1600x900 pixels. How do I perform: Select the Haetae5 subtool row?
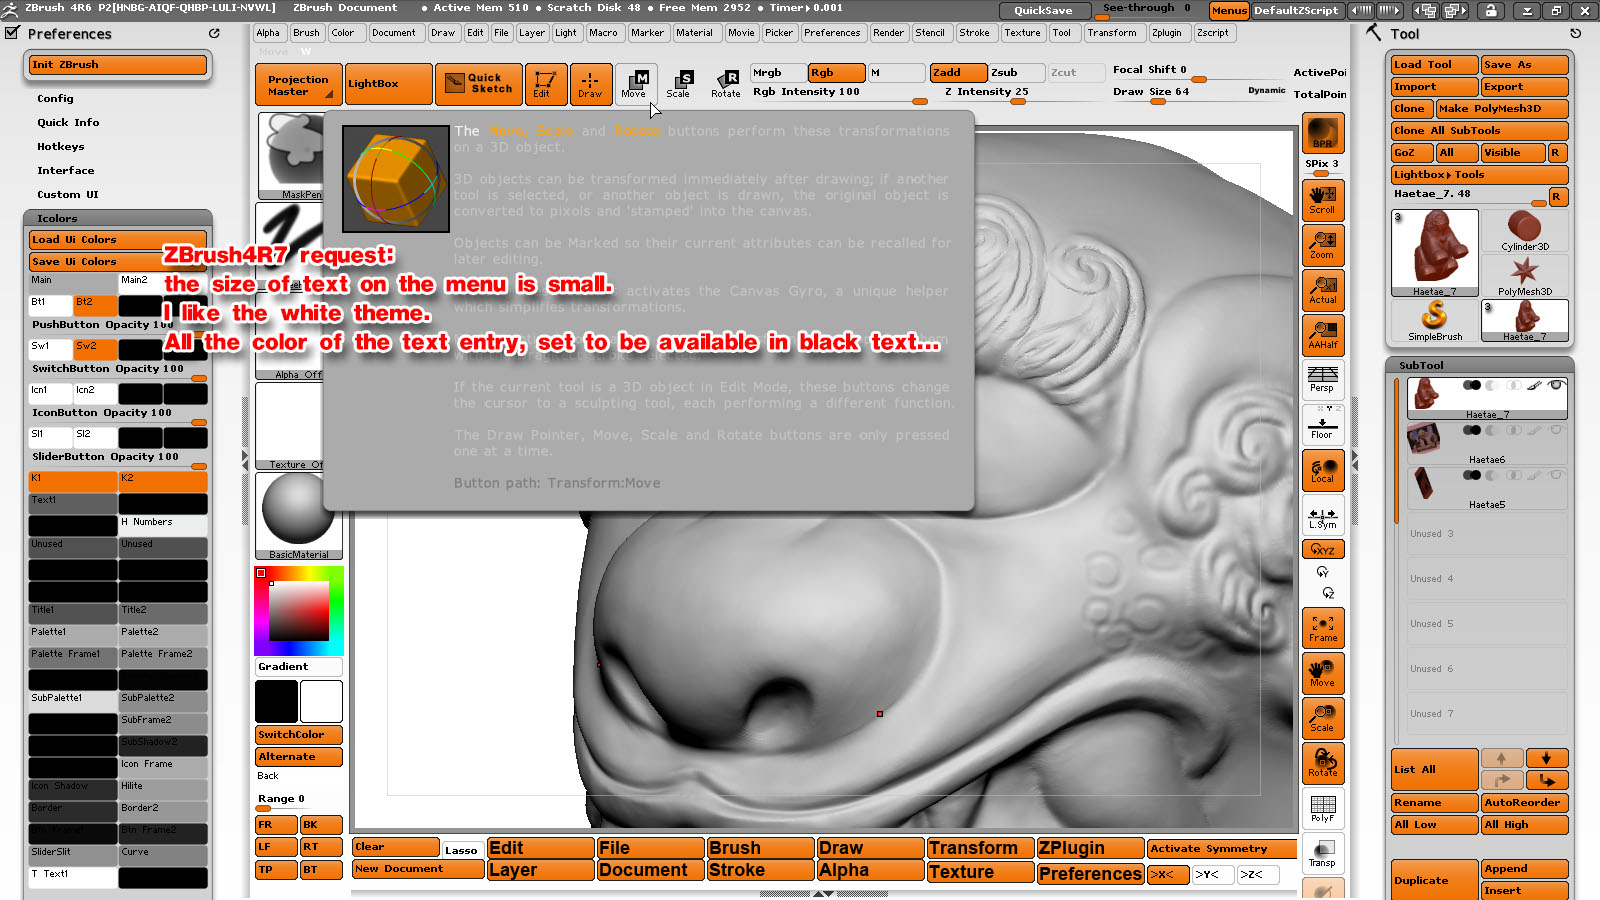tap(1487, 489)
